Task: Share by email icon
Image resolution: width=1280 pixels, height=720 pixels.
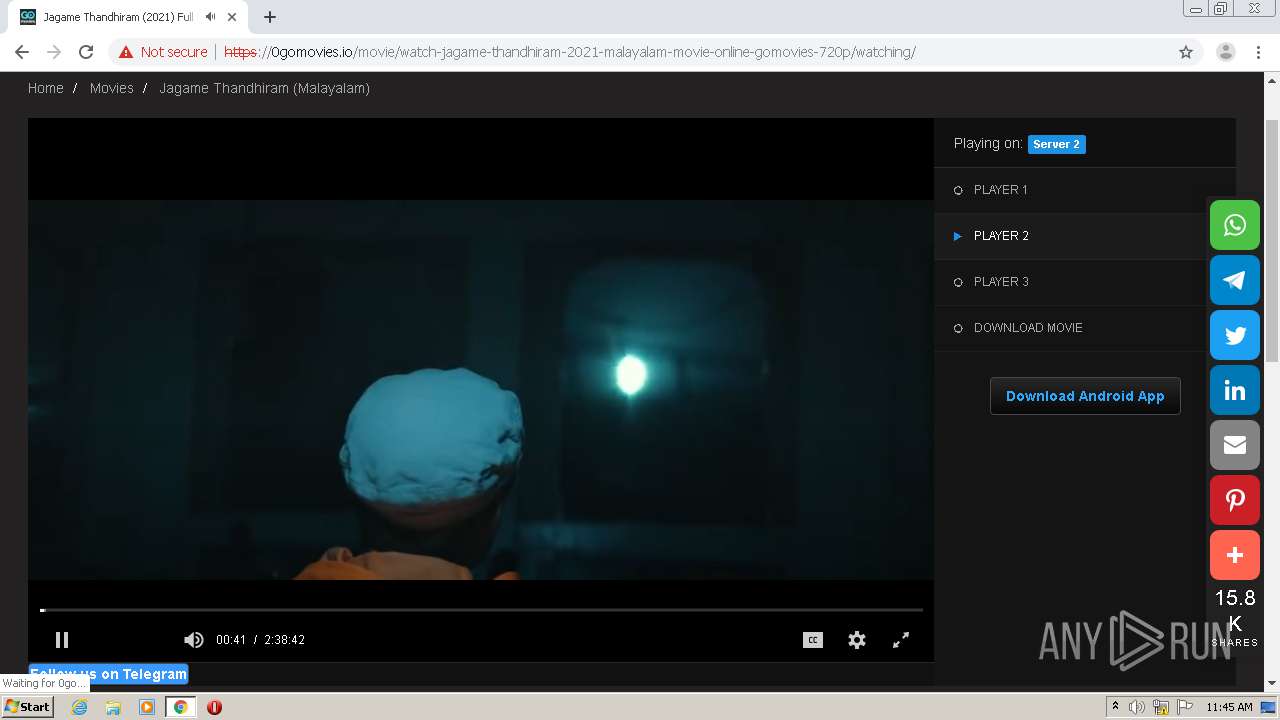Action: point(1235,445)
